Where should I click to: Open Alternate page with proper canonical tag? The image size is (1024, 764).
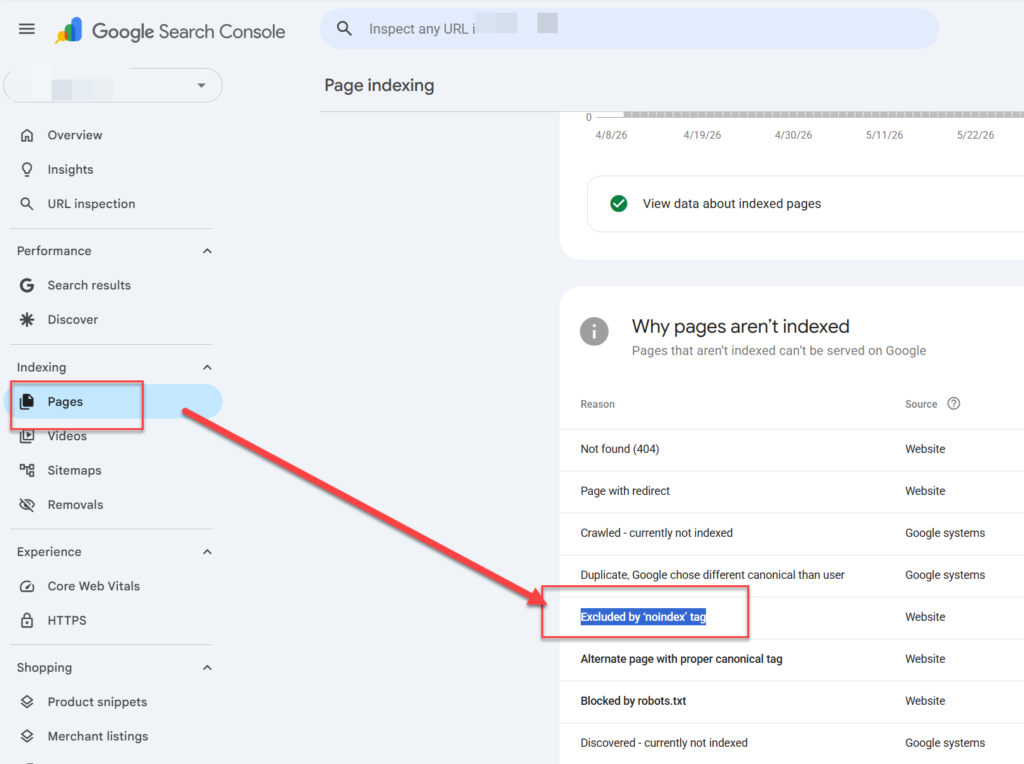click(x=792, y=659)
